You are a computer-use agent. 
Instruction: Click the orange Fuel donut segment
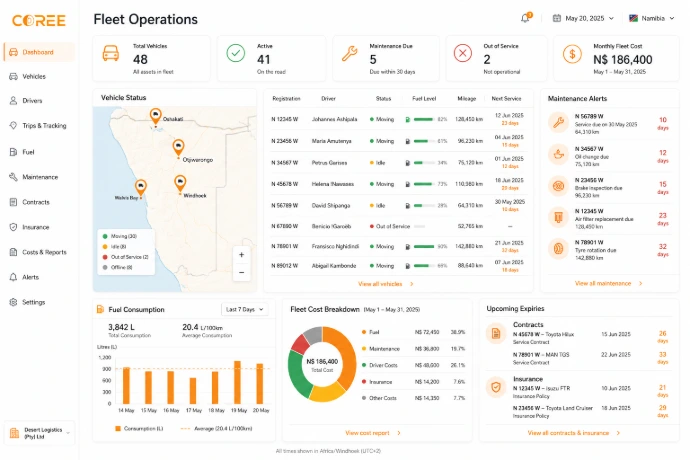coord(347,357)
